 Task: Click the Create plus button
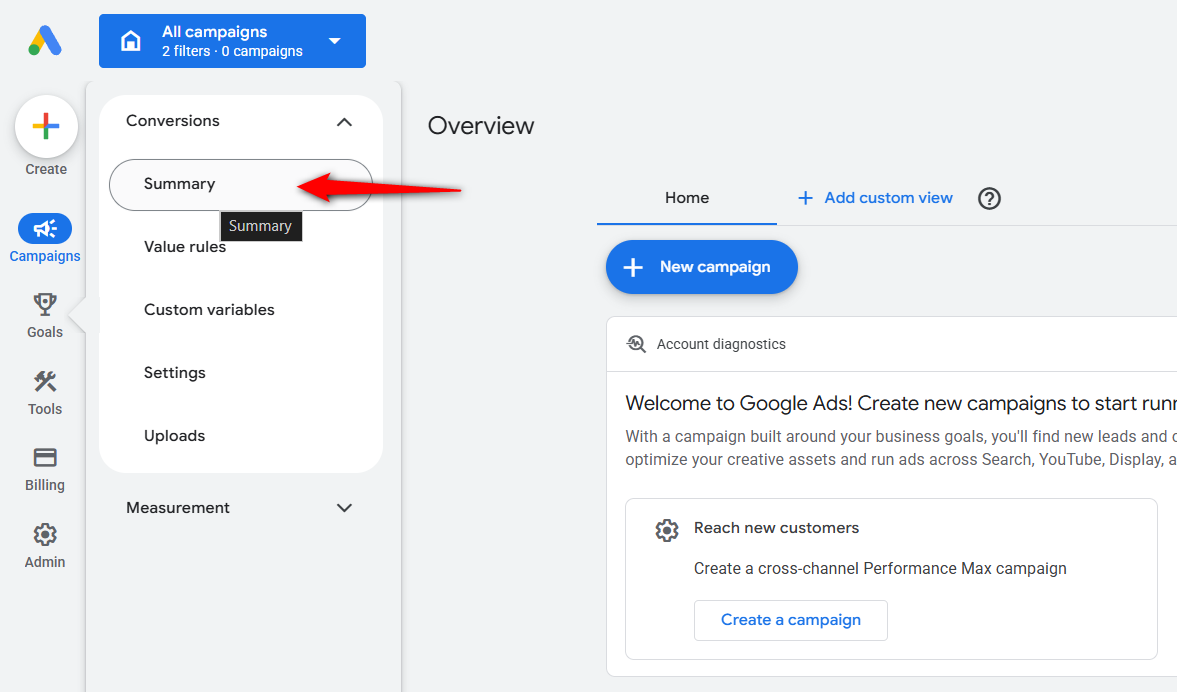tap(46, 126)
